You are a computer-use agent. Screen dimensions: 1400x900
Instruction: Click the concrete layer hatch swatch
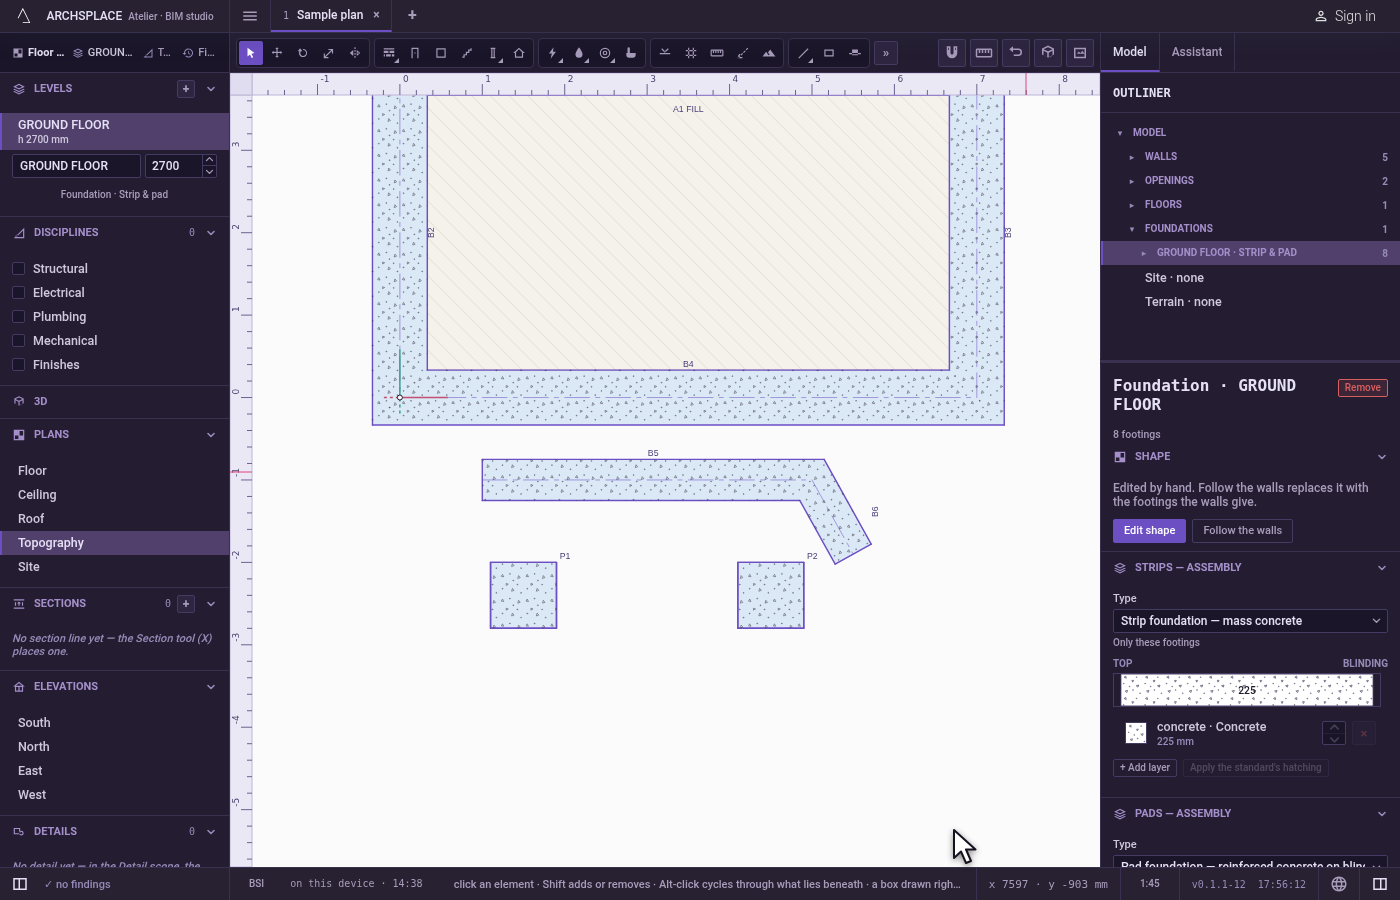1136,733
